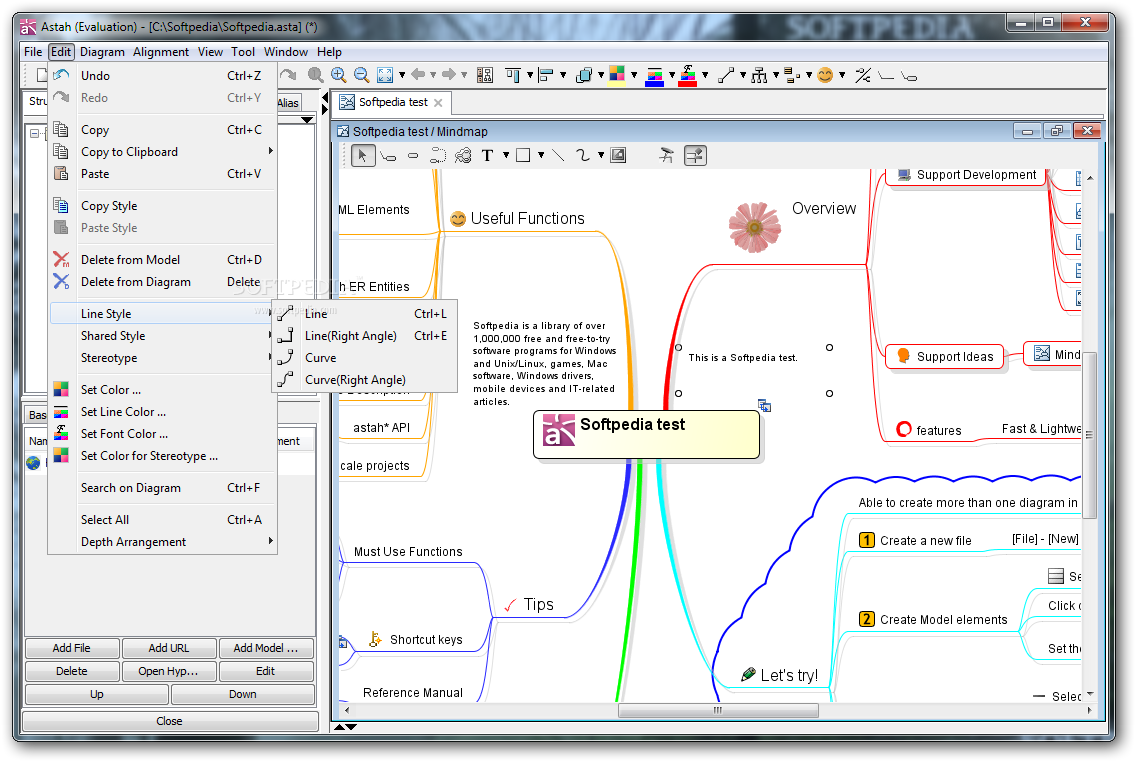Click the Redo arrow in the main toolbar
Image resolution: width=1136 pixels, height=762 pixels.
pos(288,75)
